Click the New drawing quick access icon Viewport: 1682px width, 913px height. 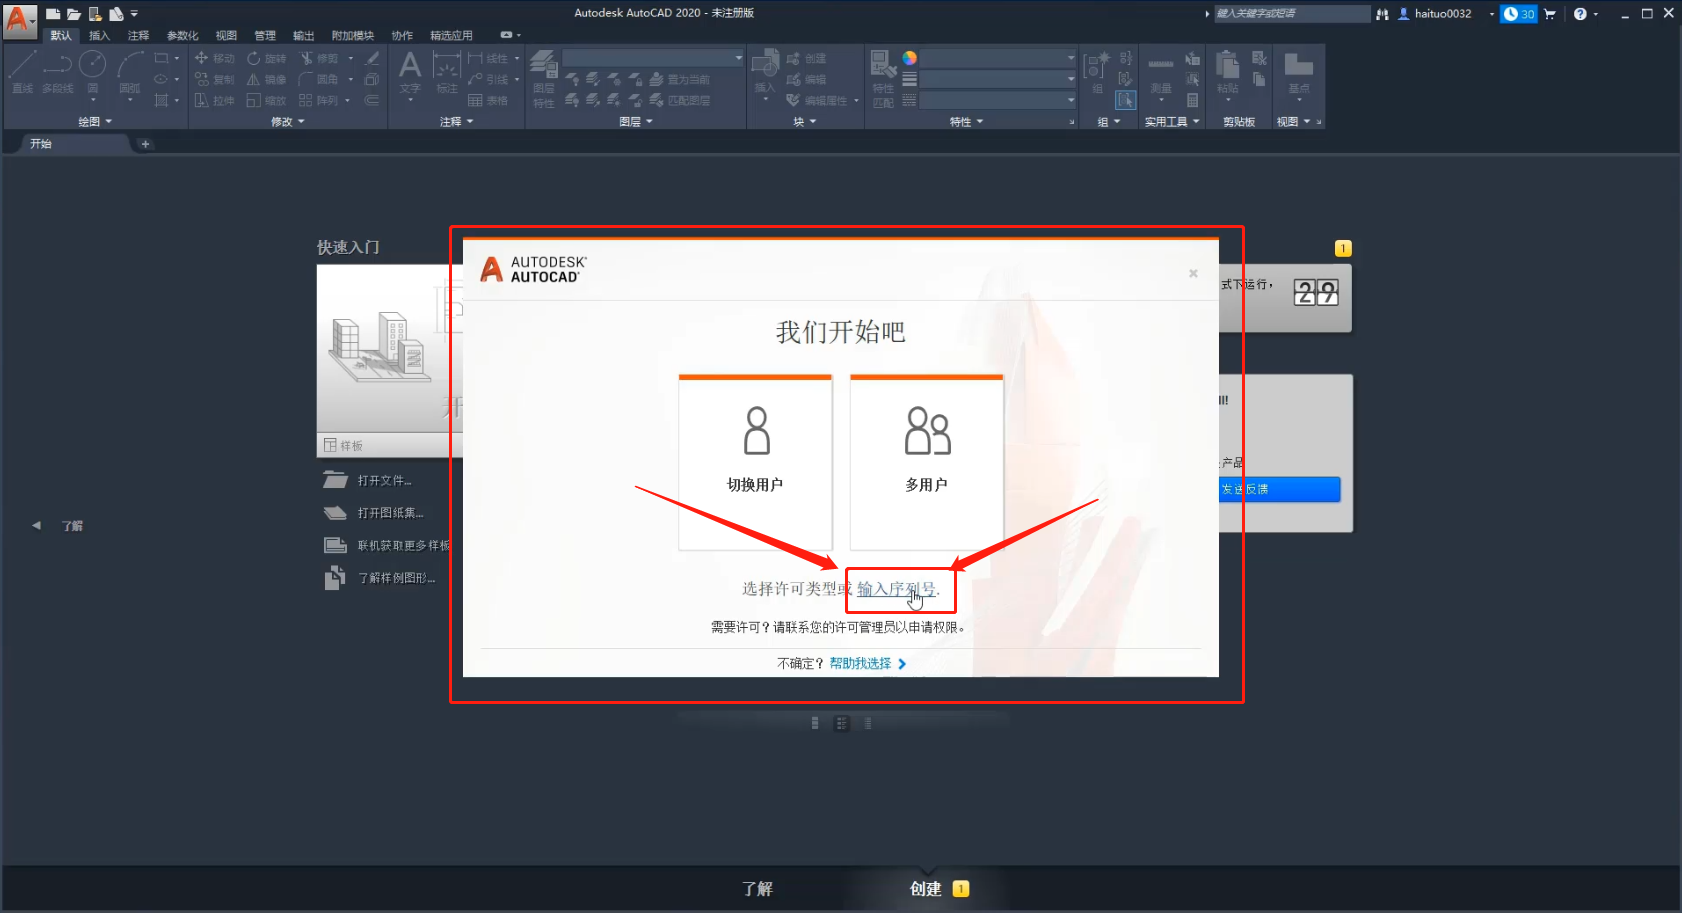(x=53, y=14)
